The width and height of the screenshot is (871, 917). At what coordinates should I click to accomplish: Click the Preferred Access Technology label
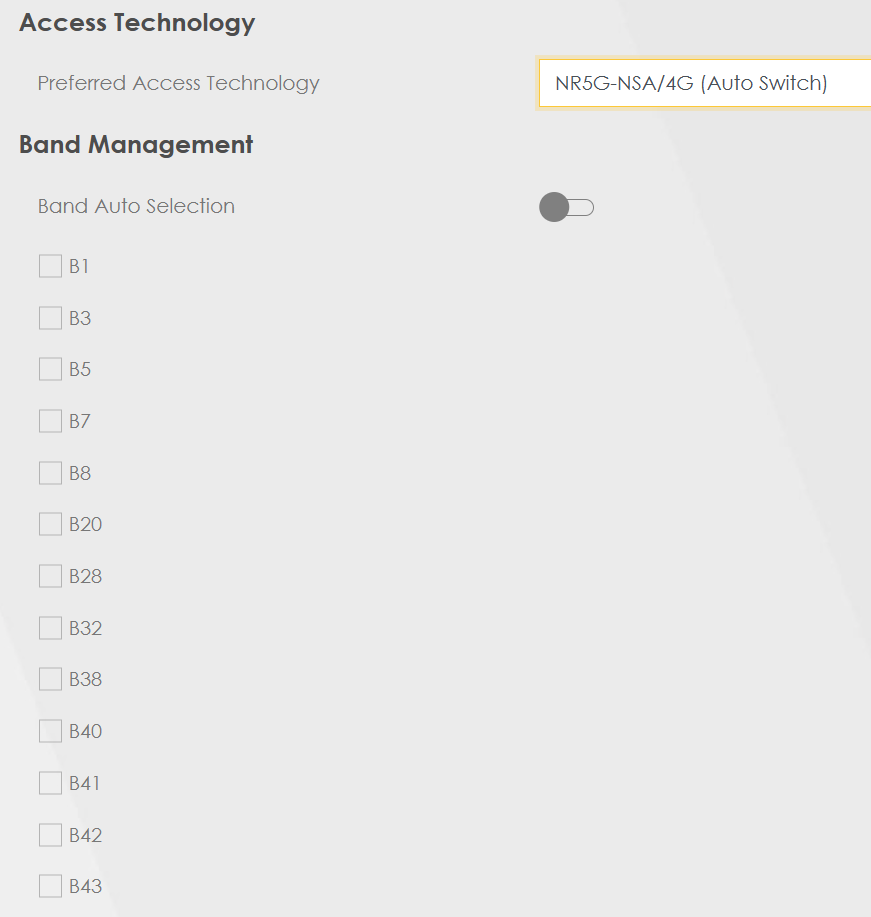pos(178,83)
